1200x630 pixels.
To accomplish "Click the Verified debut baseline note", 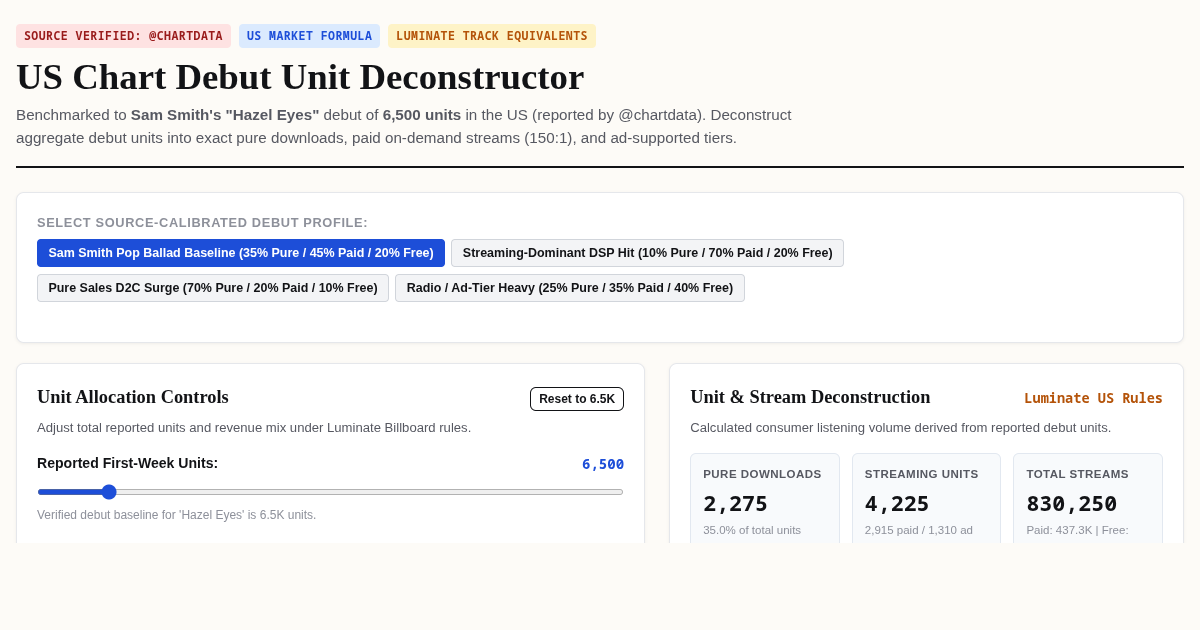I will point(176,515).
